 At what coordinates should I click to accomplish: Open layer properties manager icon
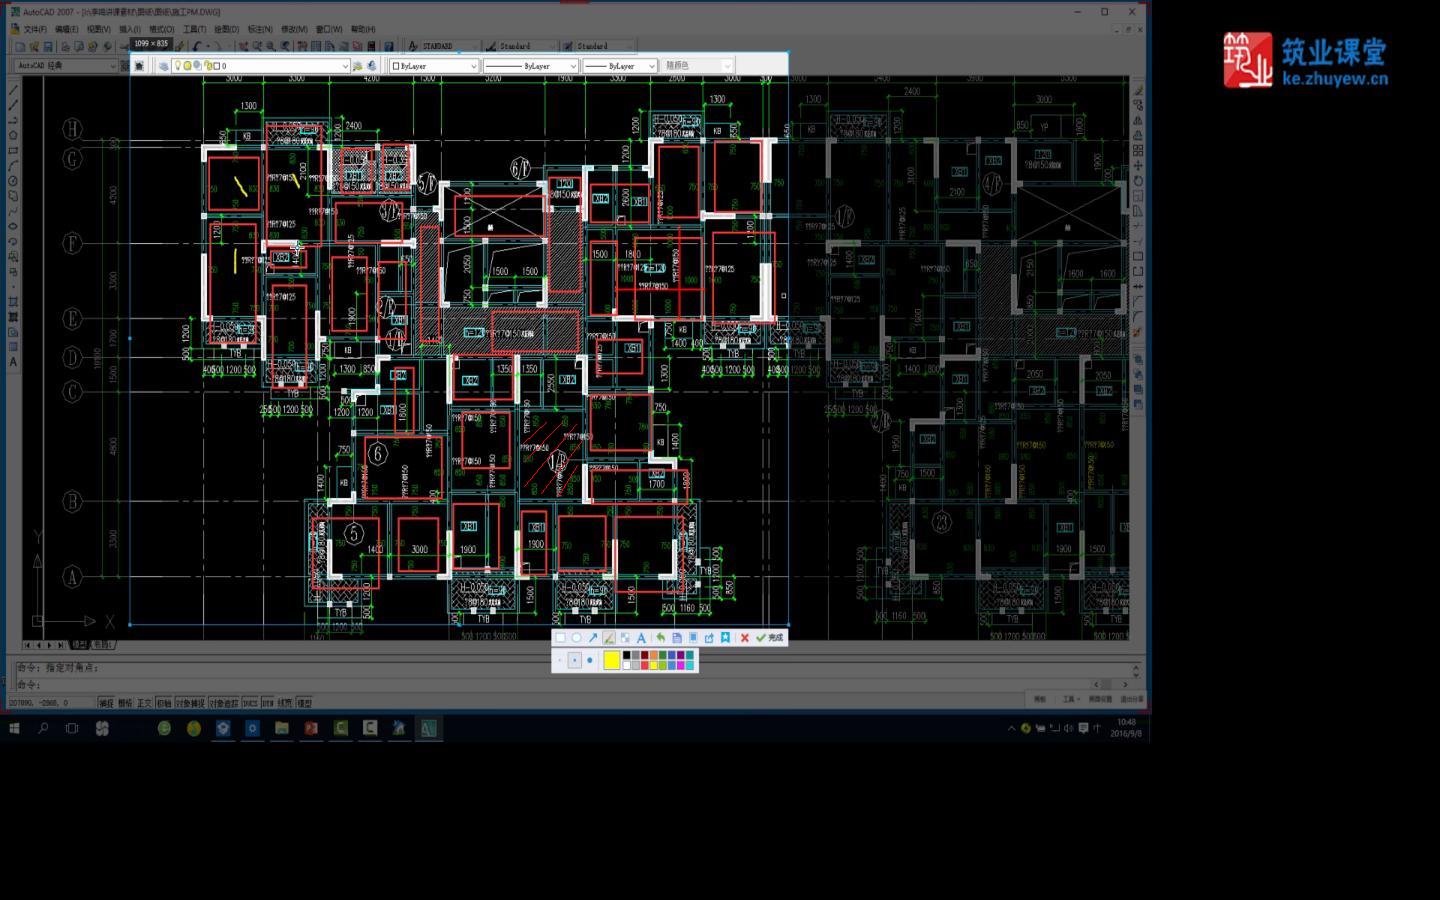coord(163,66)
